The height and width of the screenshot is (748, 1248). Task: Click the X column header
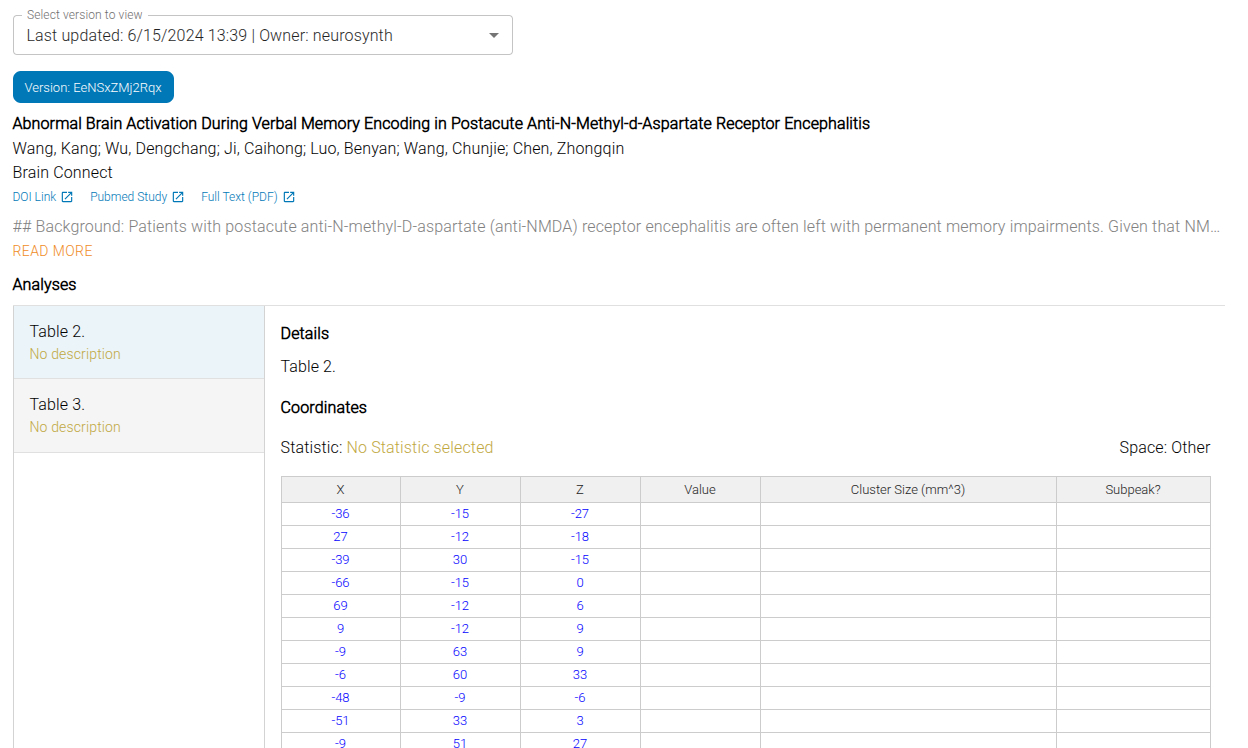340,490
